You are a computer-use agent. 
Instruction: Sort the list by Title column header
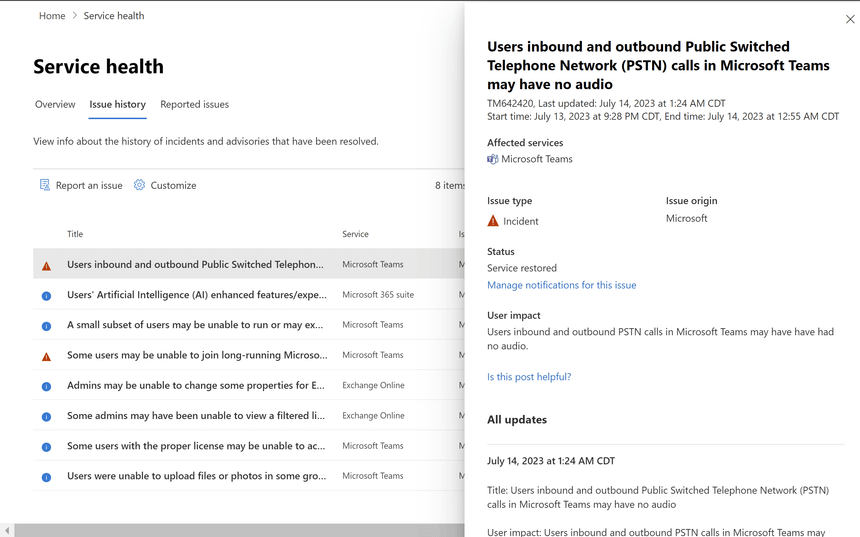coord(75,234)
